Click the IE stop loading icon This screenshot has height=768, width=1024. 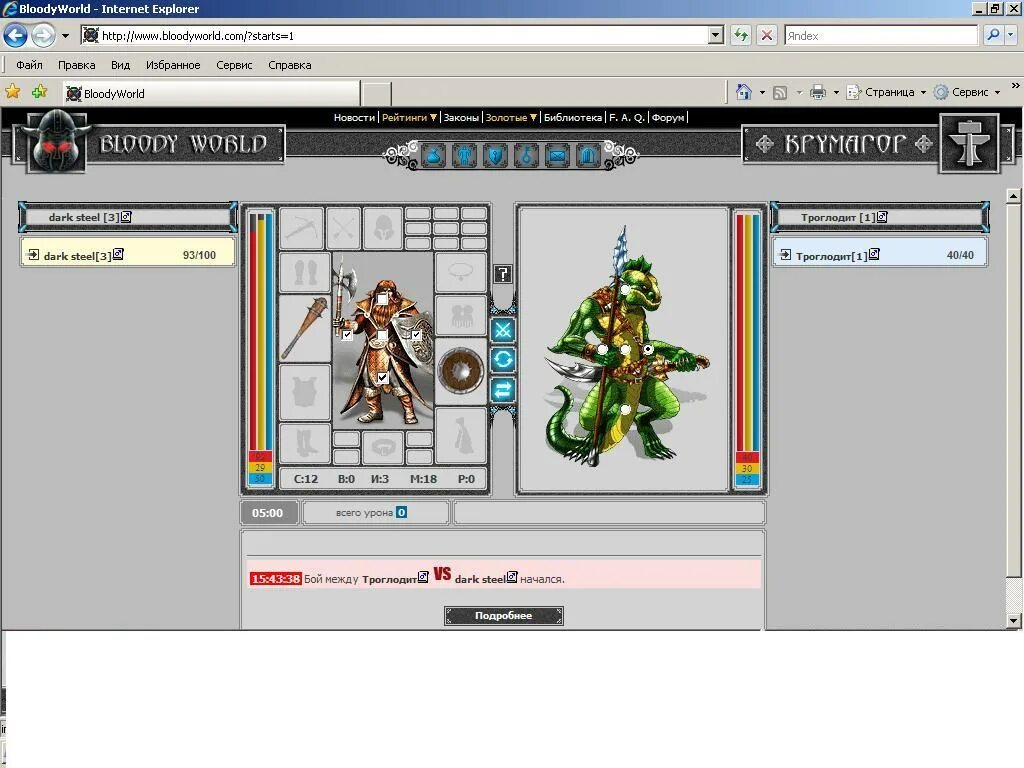pyautogui.click(x=767, y=35)
